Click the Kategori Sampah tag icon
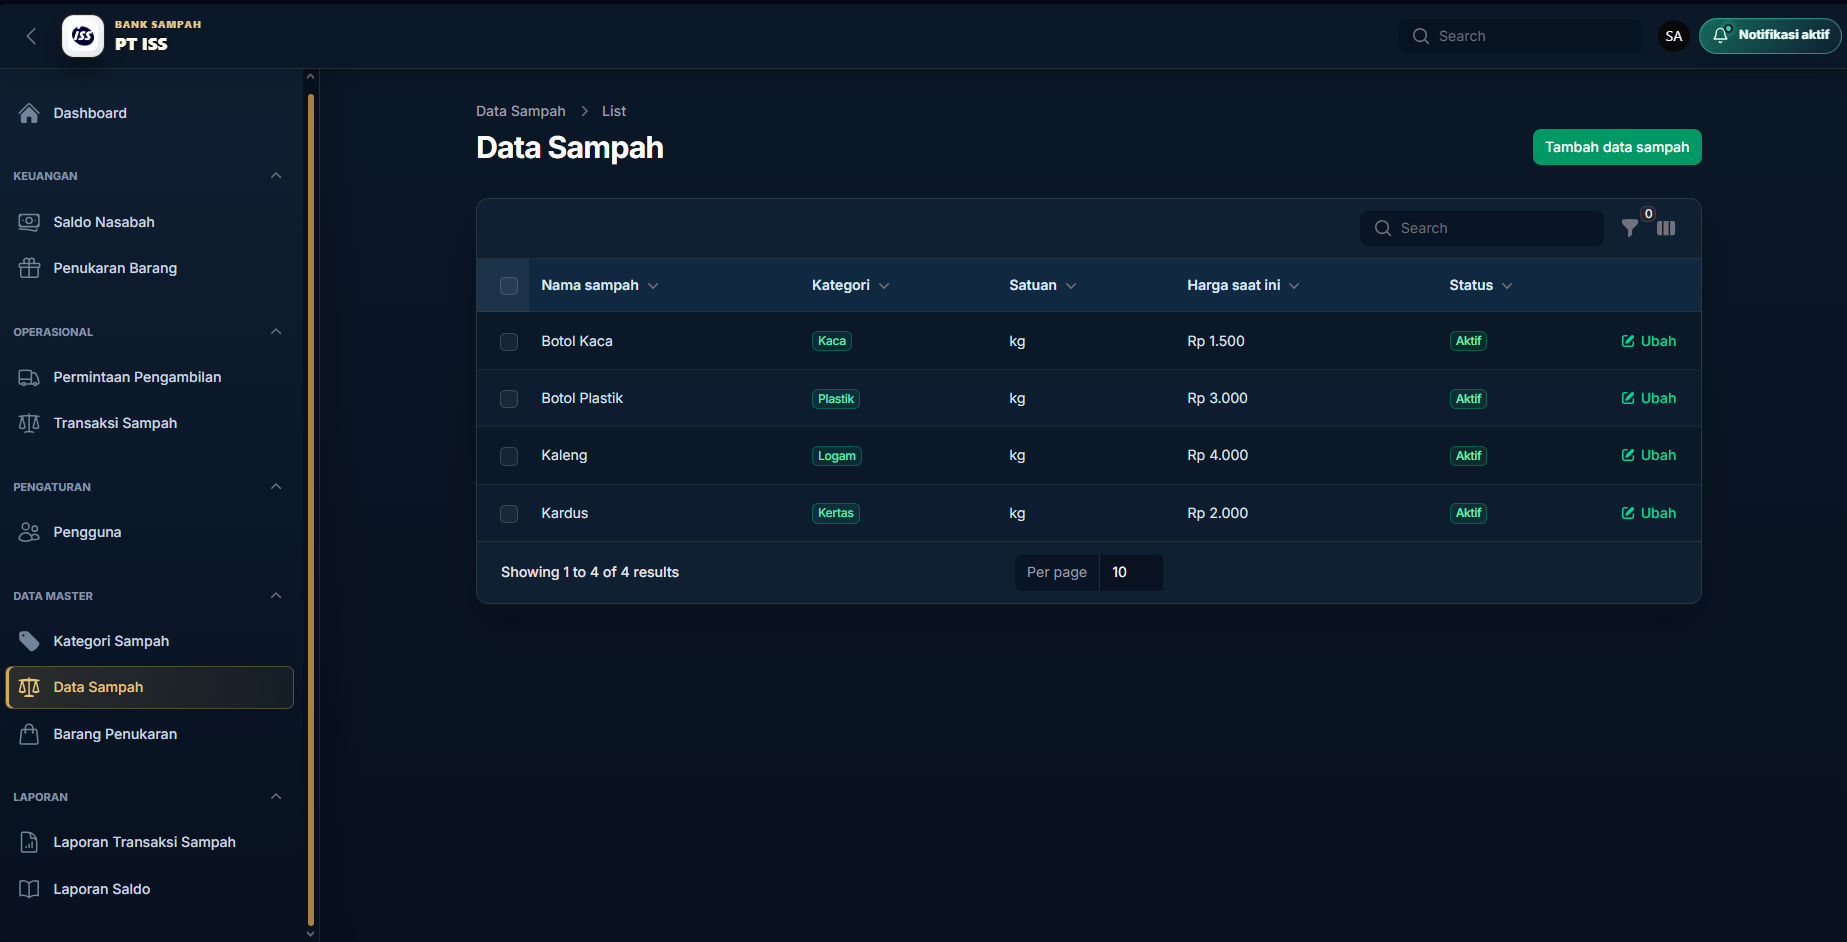 pos(29,641)
